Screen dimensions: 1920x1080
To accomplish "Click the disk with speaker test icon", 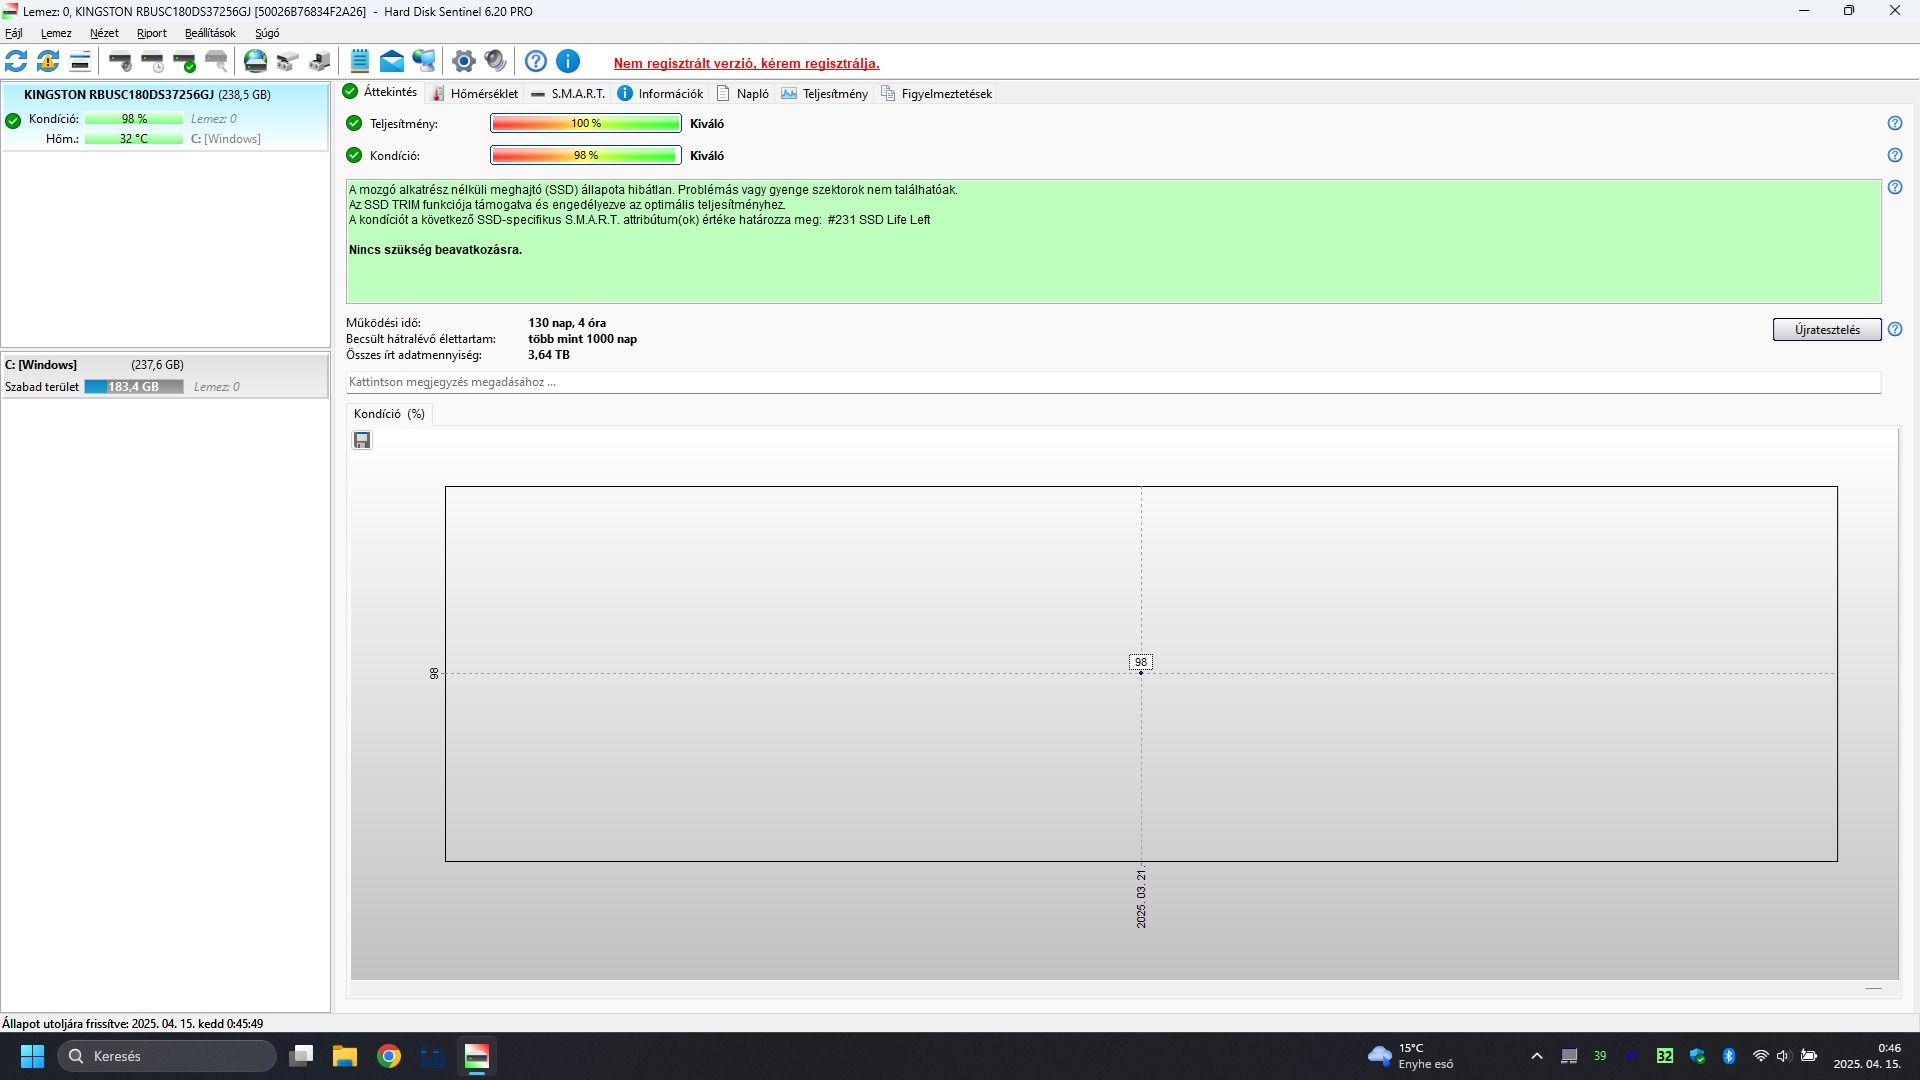I will [x=120, y=61].
